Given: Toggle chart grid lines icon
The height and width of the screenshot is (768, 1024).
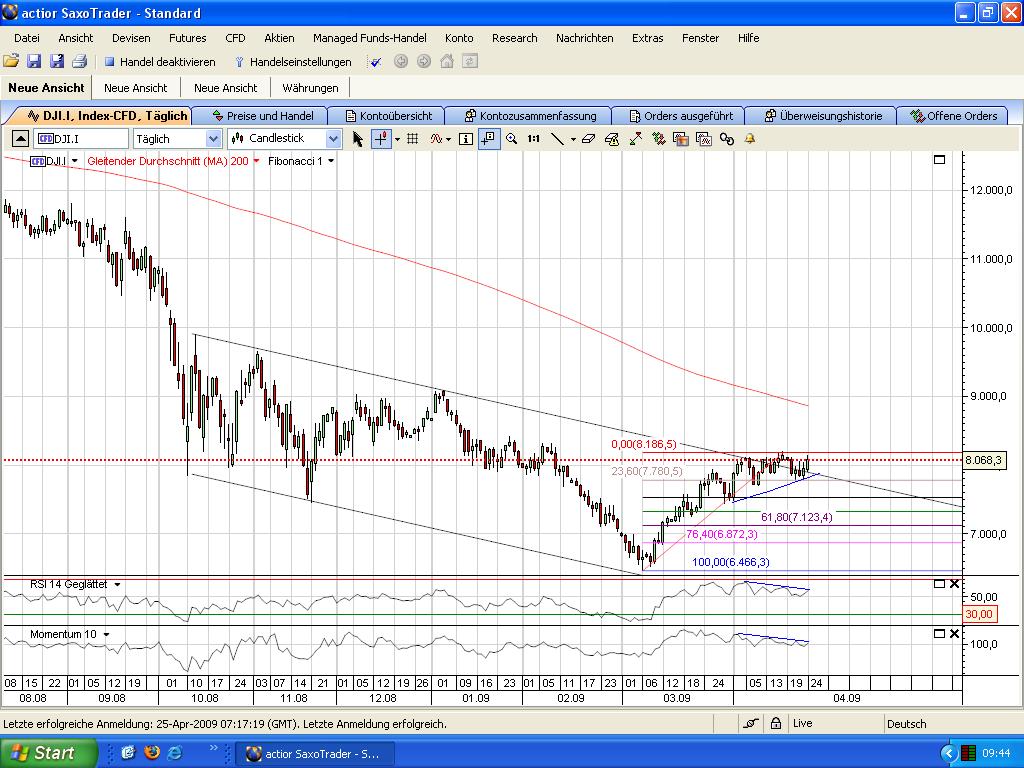Looking at the screenshot, I should [x=412, y=139].
